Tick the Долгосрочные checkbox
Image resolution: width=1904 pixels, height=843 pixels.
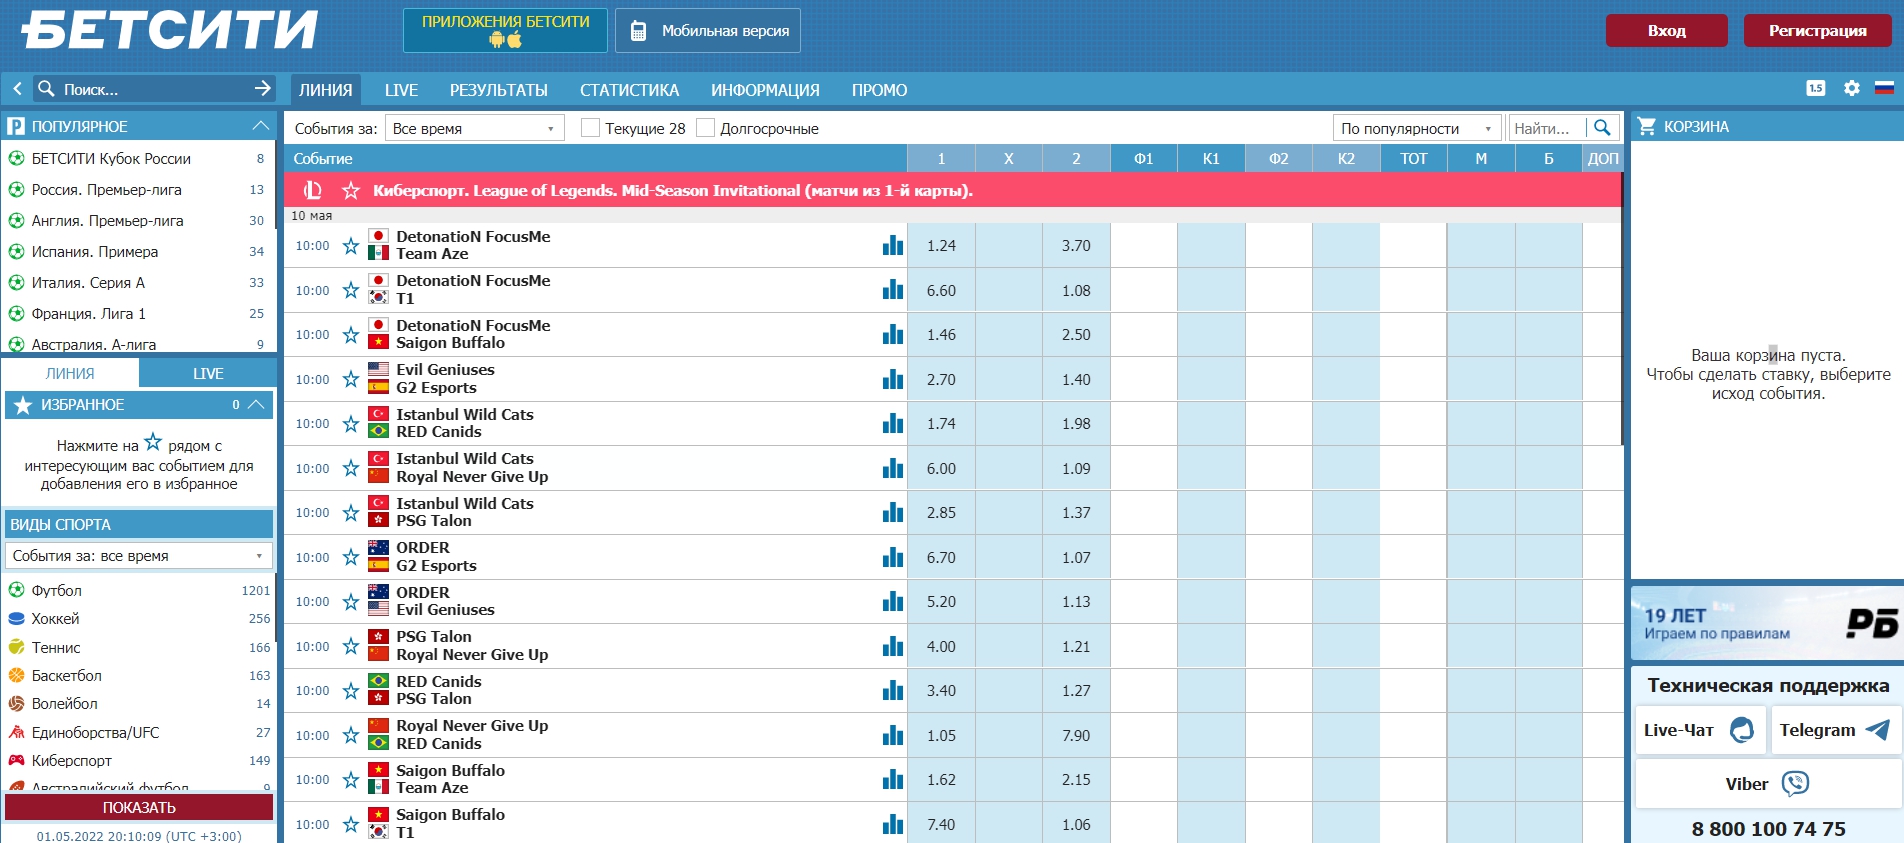pyautogui.click(x=706, y=128)
